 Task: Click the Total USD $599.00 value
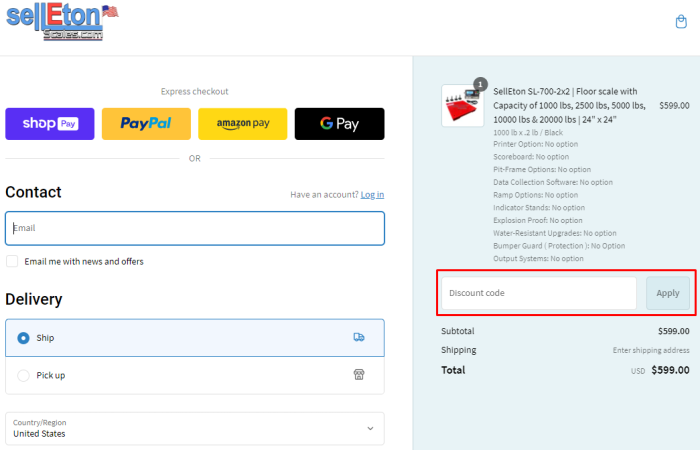coord(670,370)
